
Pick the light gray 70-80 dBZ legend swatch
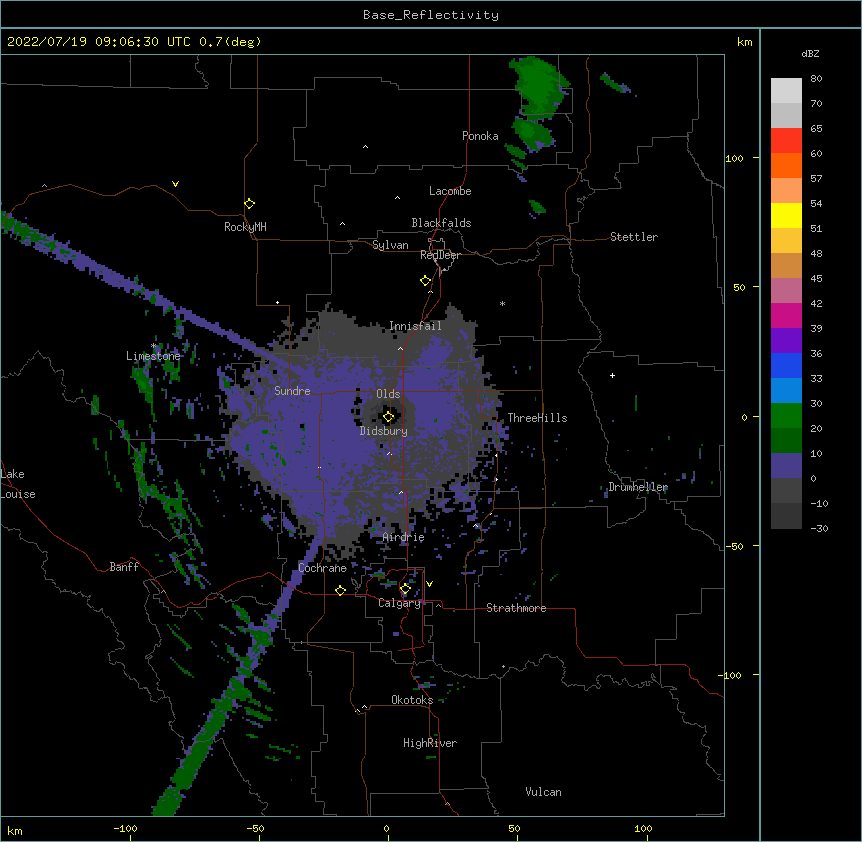pos(786,91)
